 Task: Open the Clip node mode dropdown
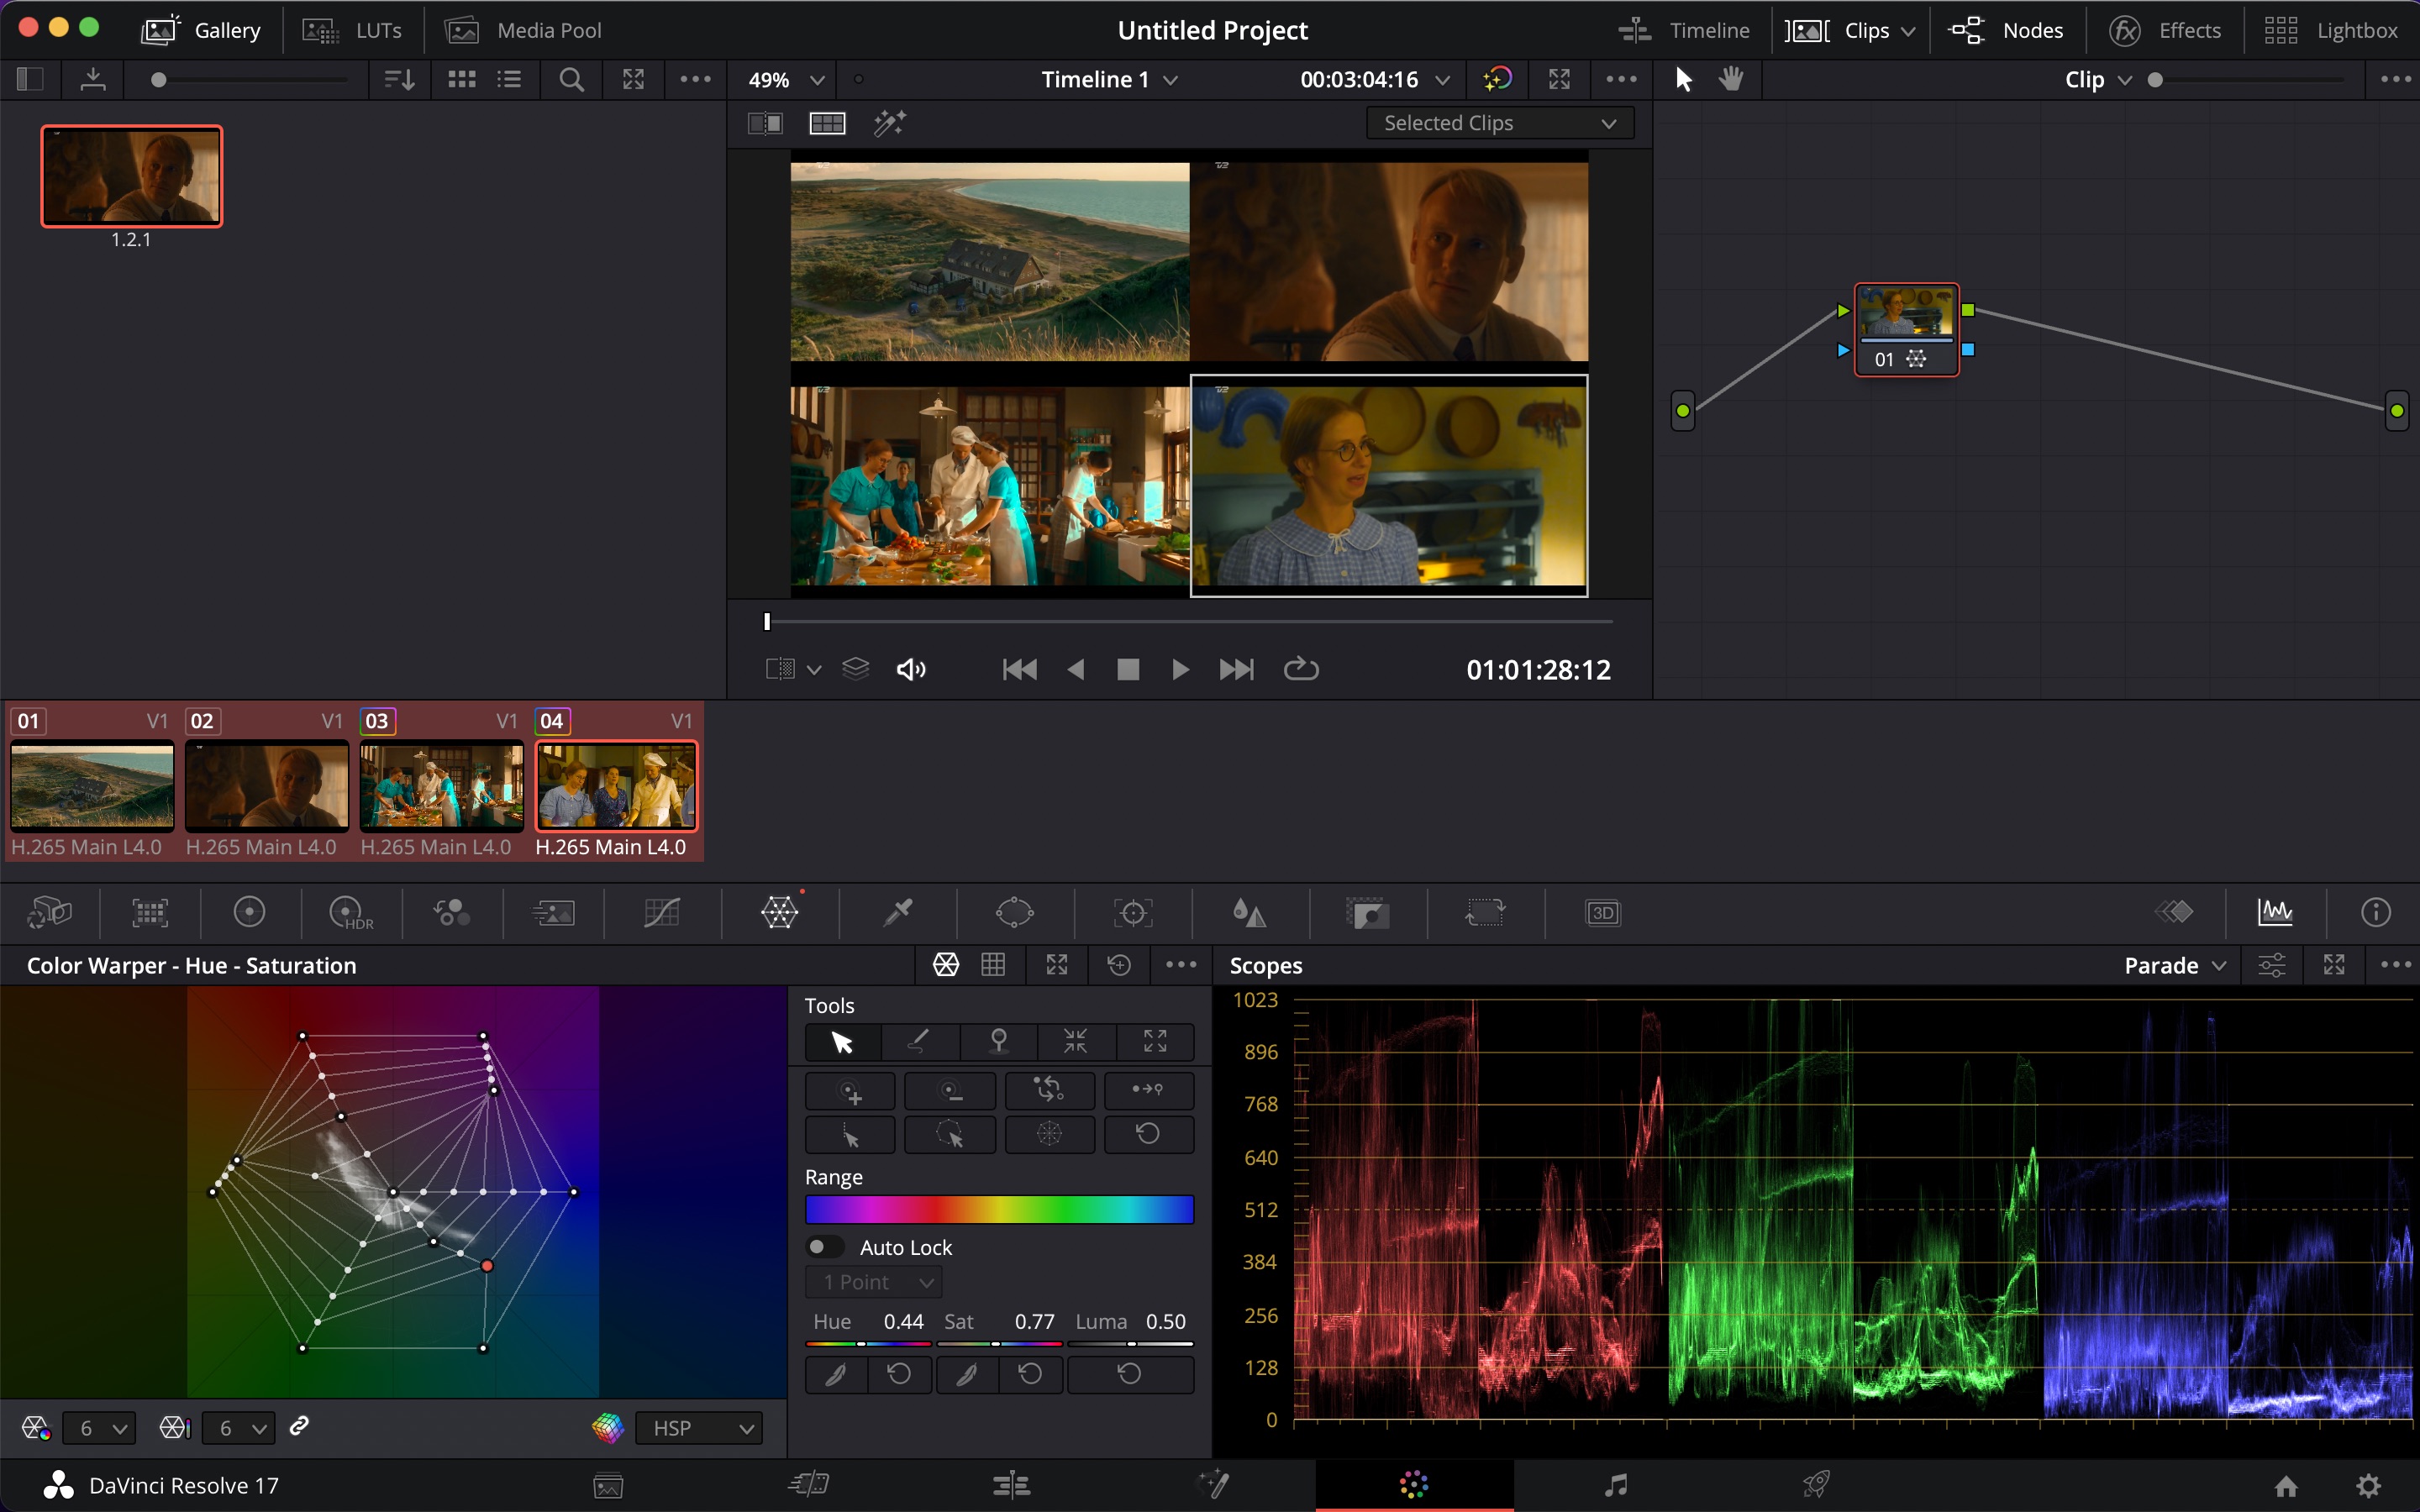point(2098,79)
